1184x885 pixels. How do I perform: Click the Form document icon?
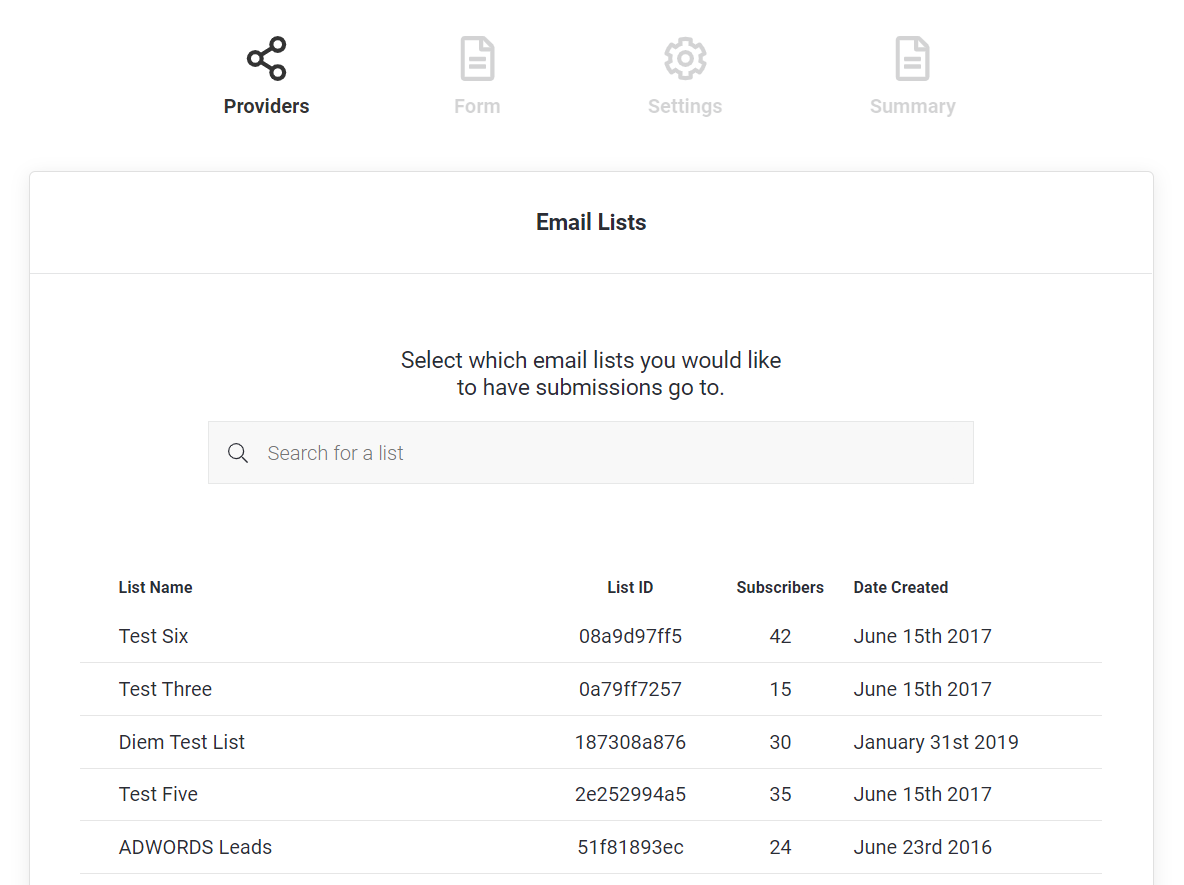[x=477, y=58]
